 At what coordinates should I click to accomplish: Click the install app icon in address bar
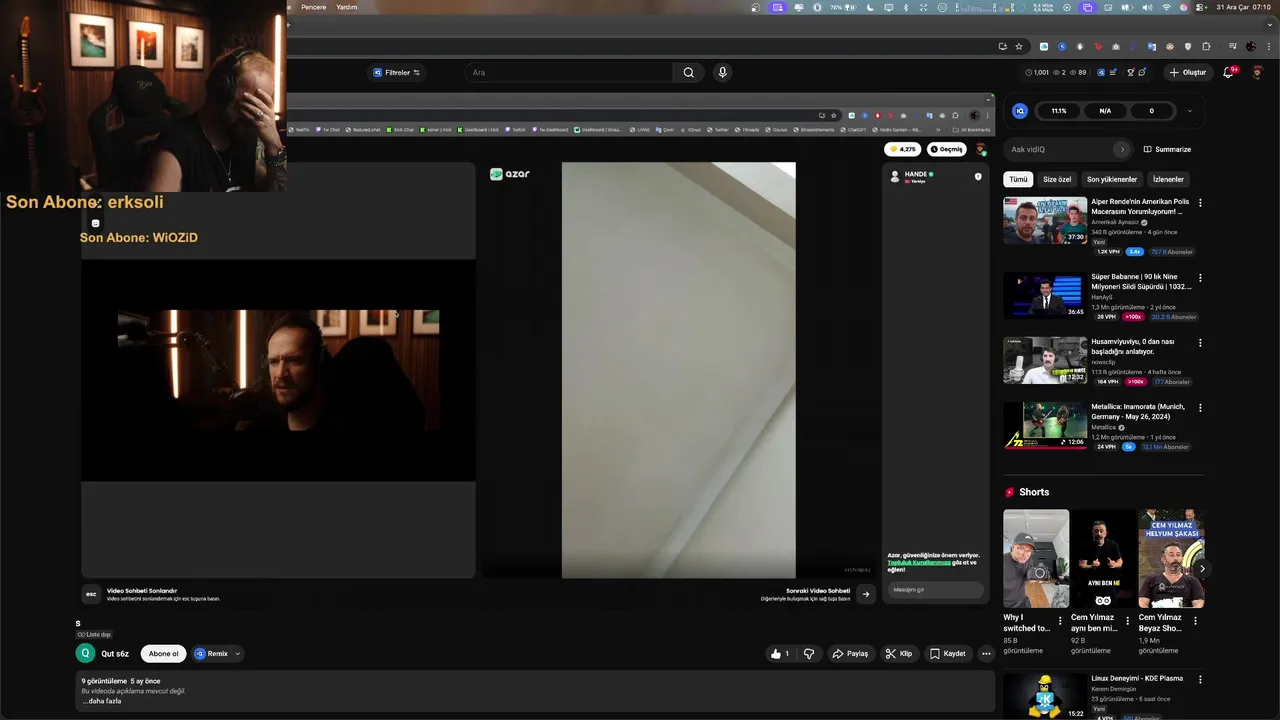pyautogui.click(x=1002, y=46)
